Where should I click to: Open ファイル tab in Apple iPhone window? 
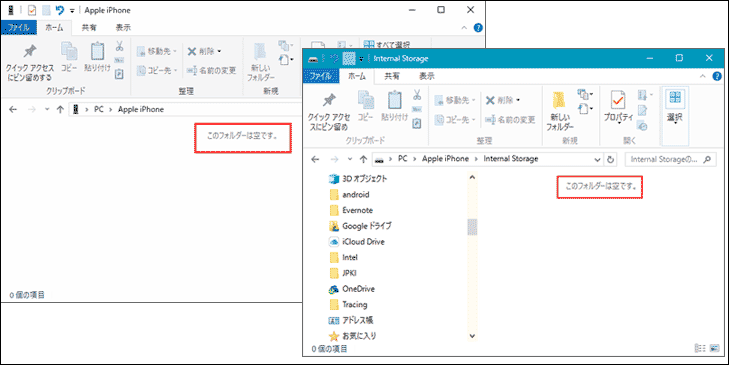coord(19,27)
